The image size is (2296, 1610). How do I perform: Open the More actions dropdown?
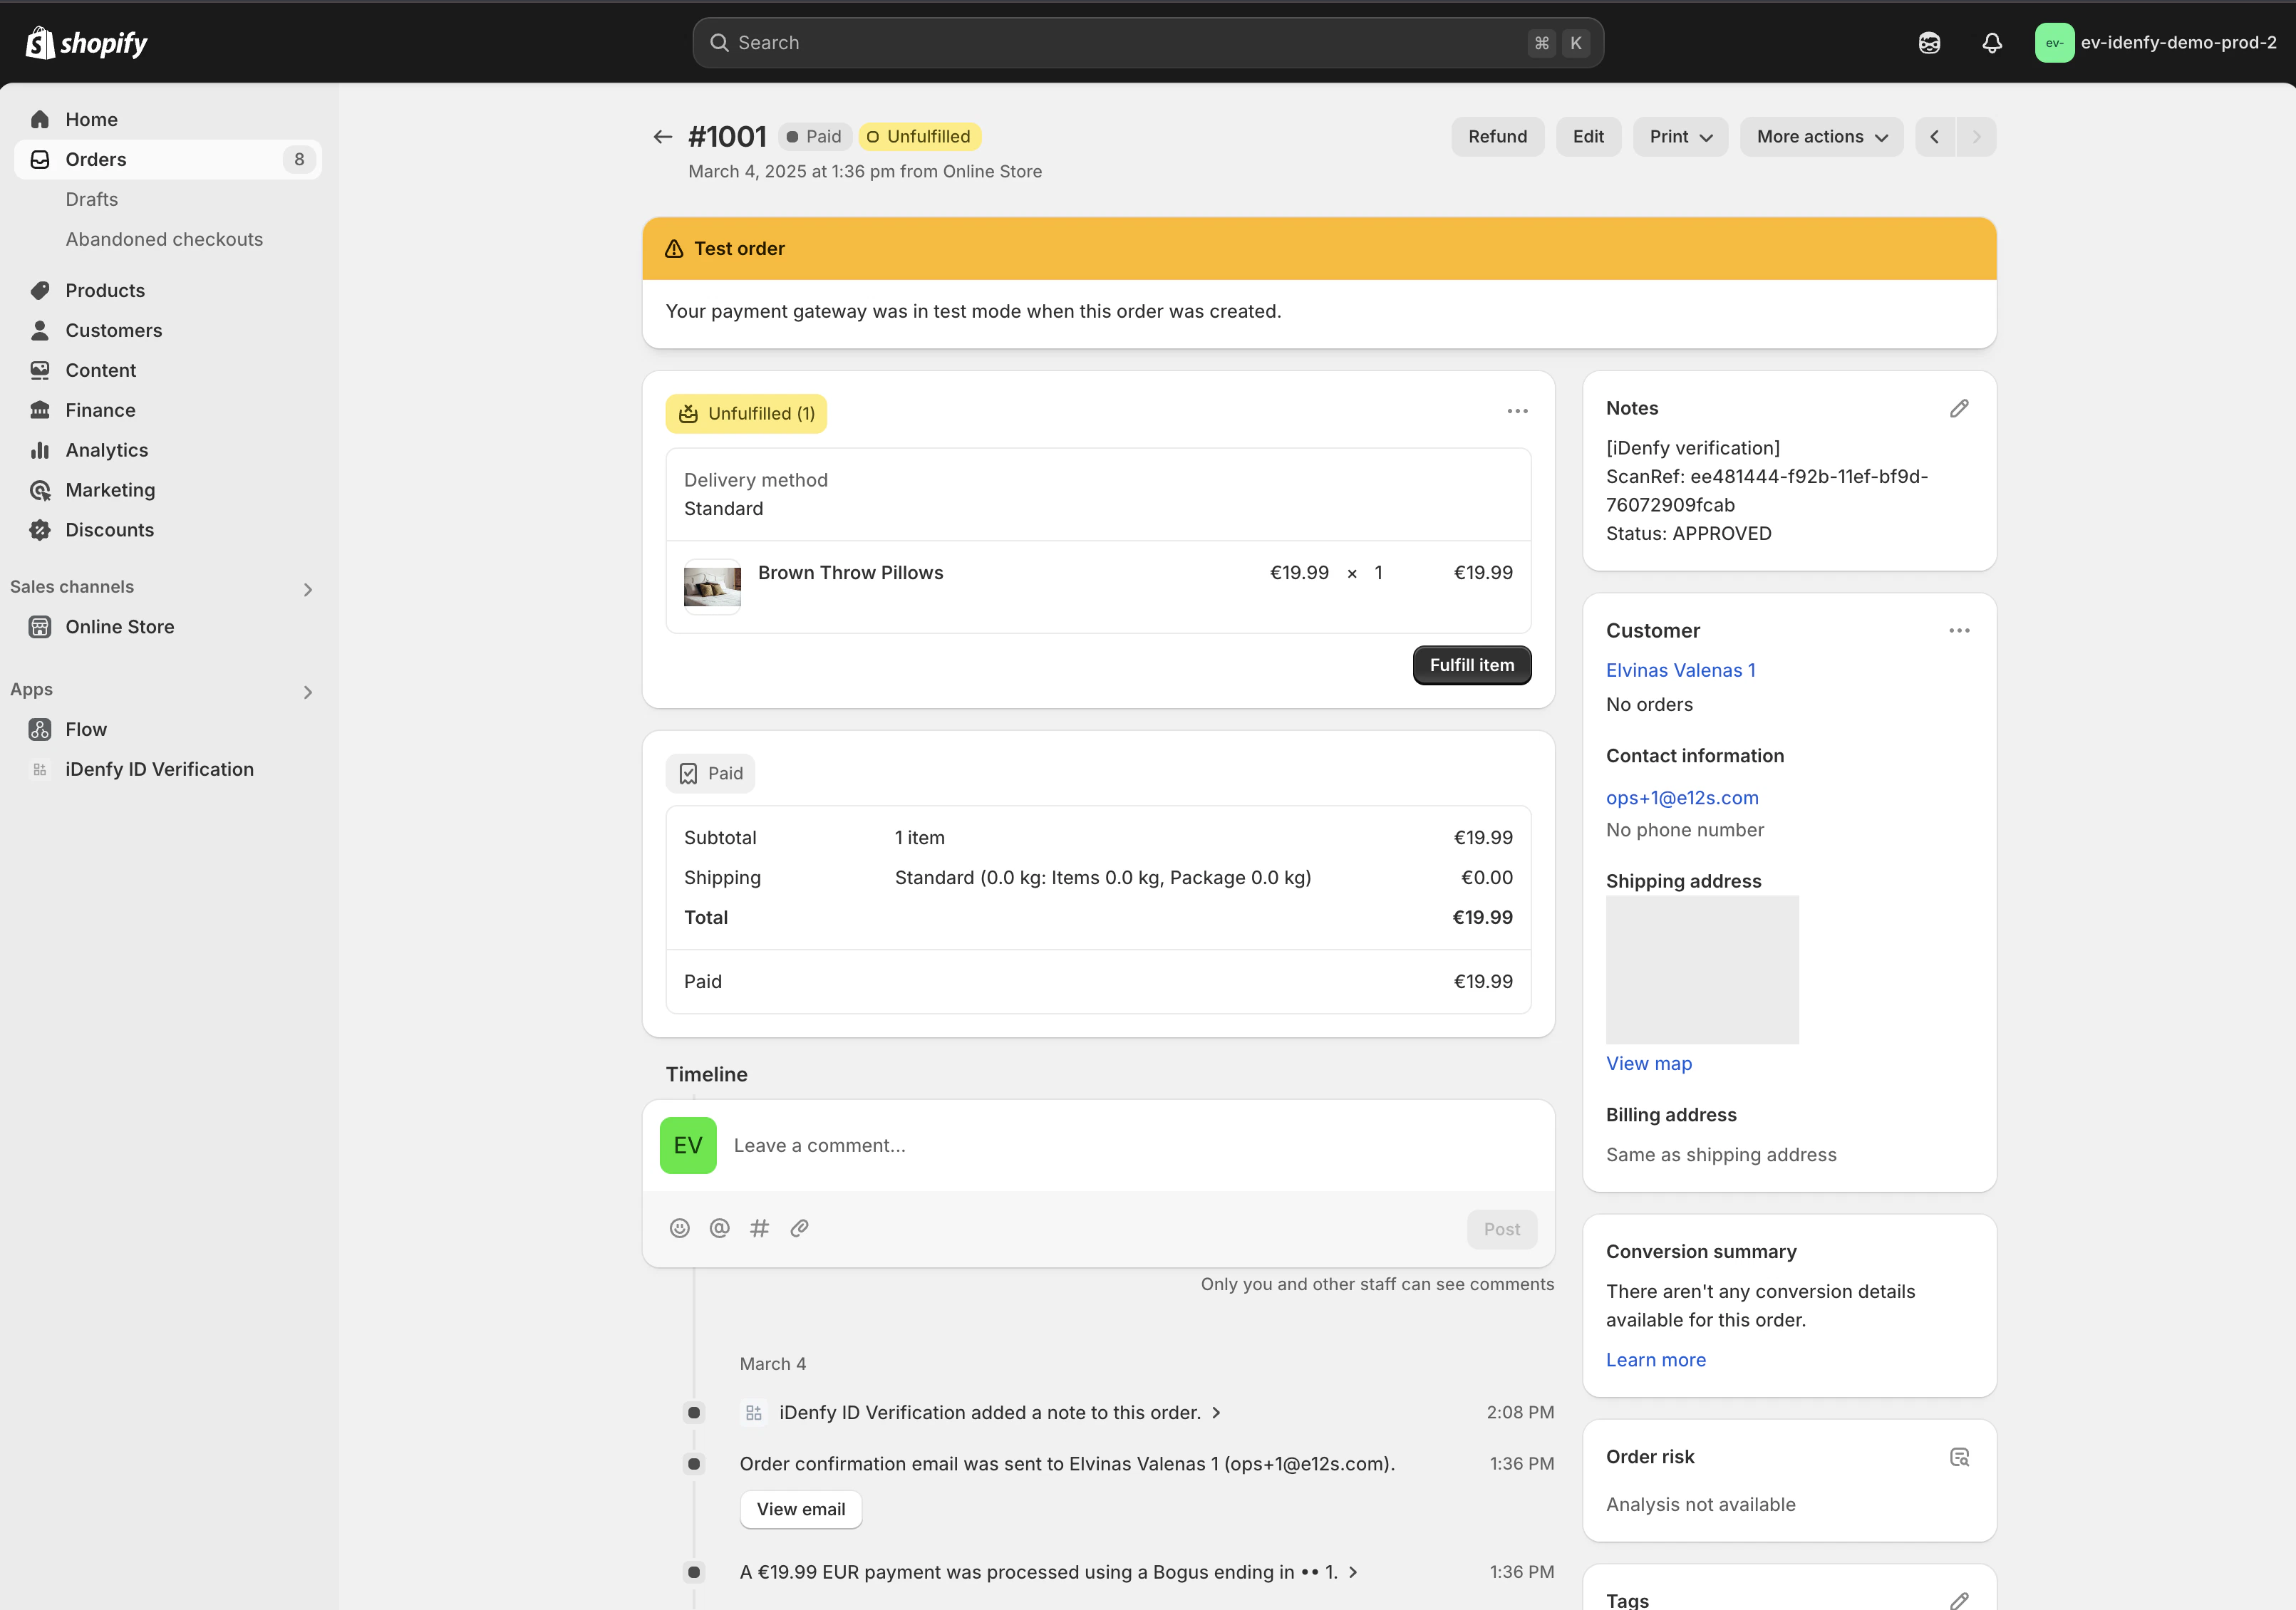1821,137
